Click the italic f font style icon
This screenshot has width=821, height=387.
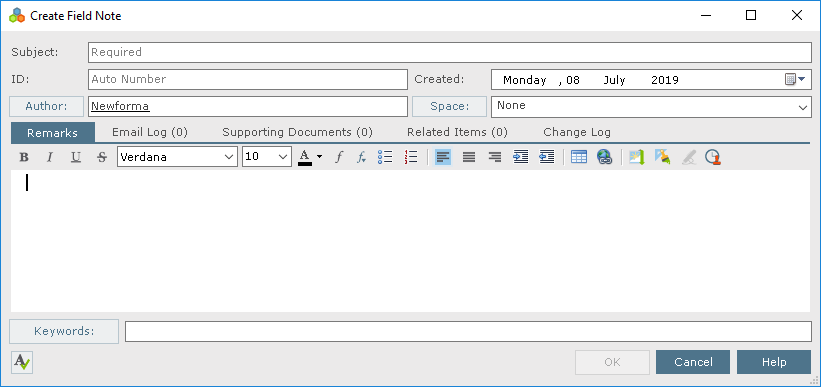pos(339,157)
